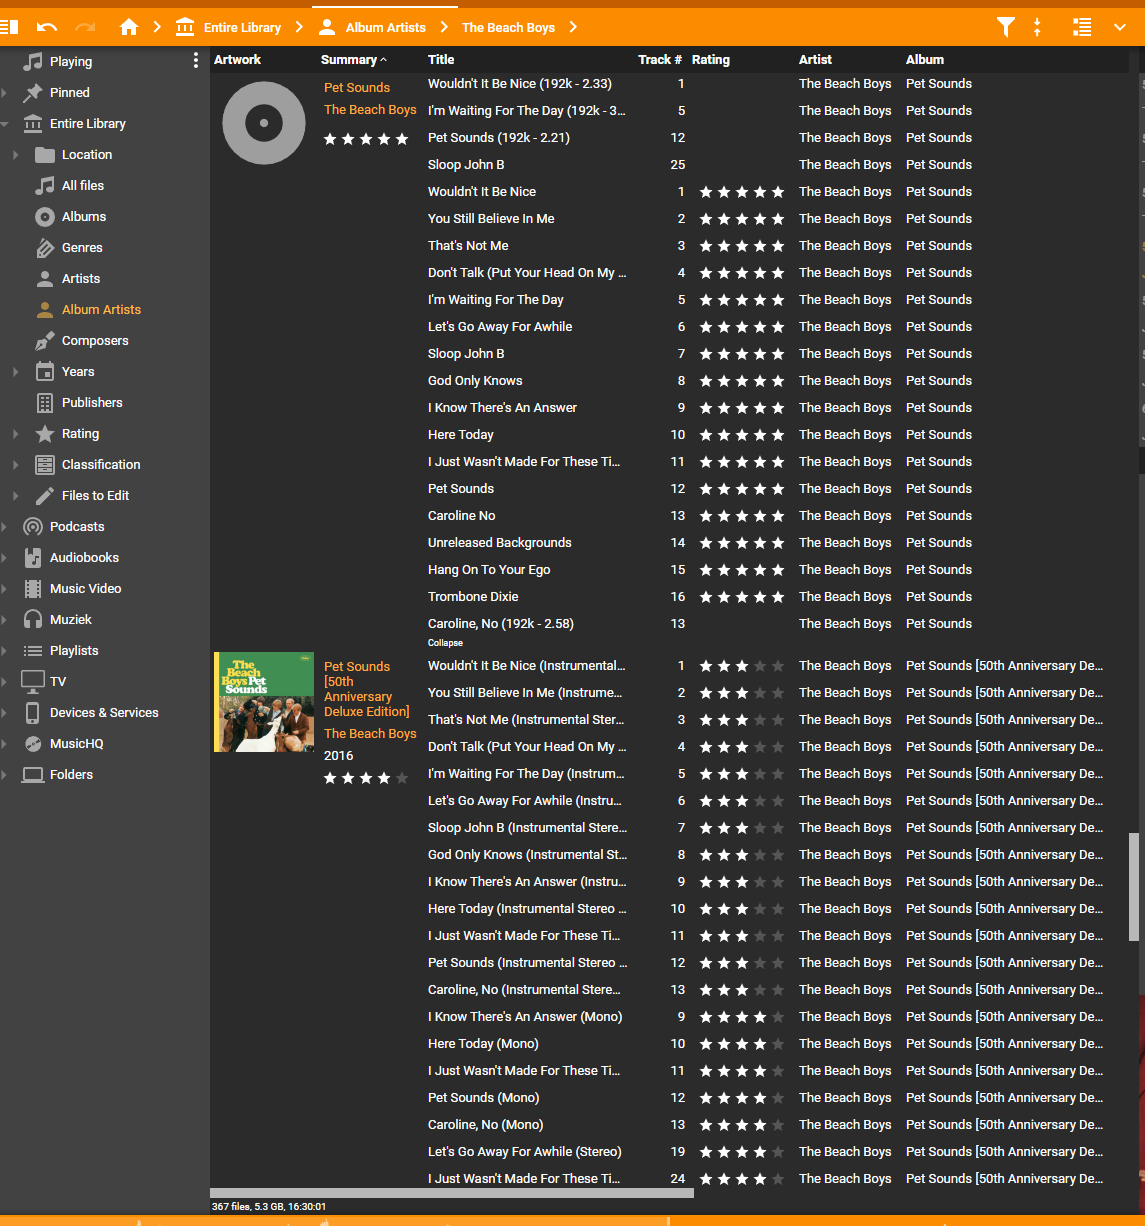Open the Pet Sounds 50th Anniversary album link

click(366, 689)
